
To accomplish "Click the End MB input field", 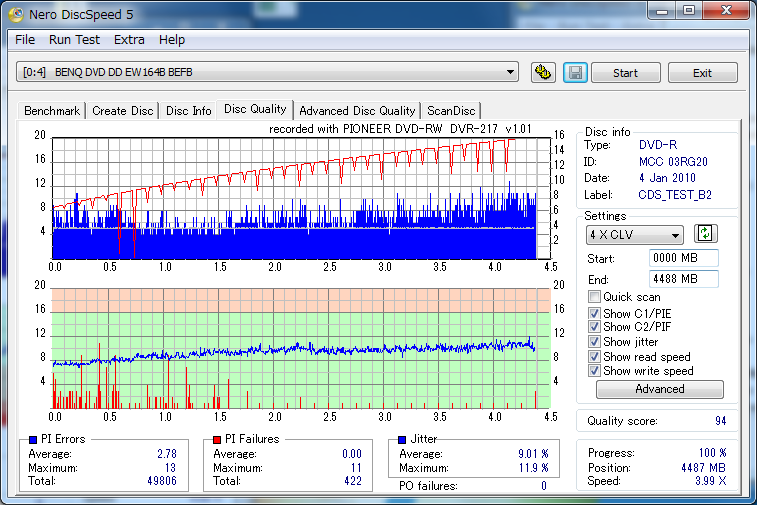I will (x=683, y=279).
